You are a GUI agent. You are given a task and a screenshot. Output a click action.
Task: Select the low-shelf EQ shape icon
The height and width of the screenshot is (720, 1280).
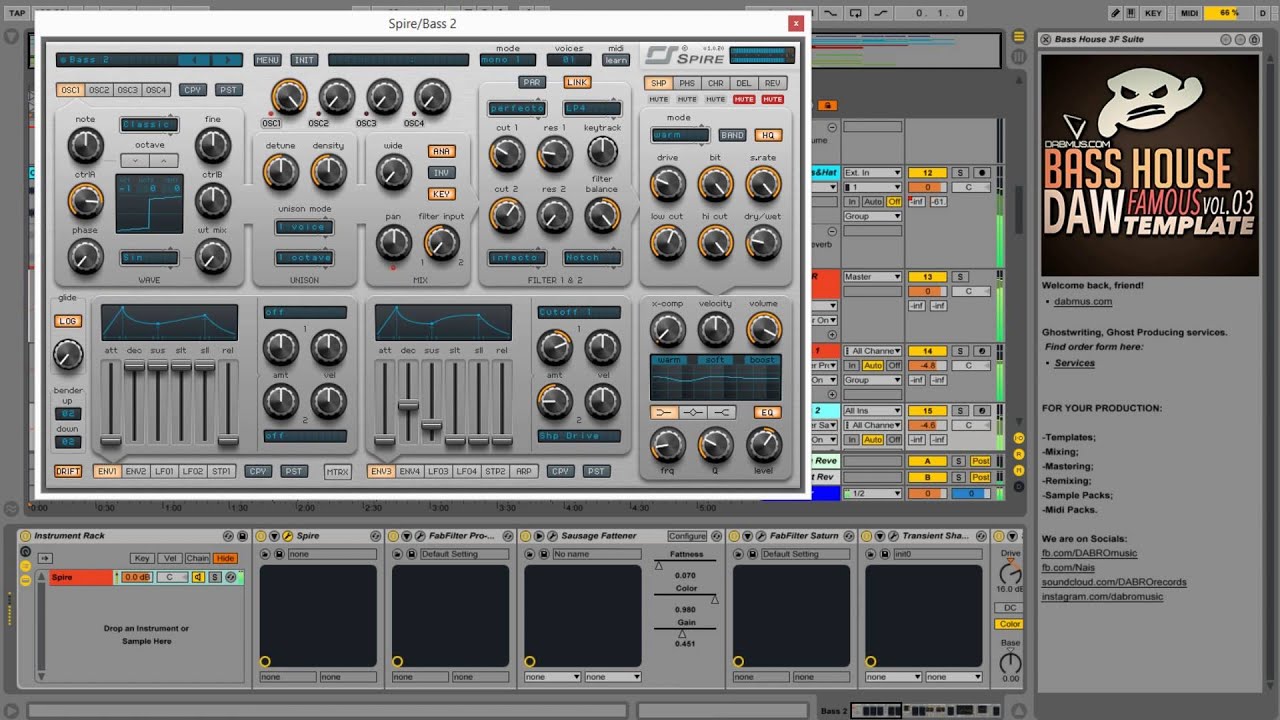[663, 412]
